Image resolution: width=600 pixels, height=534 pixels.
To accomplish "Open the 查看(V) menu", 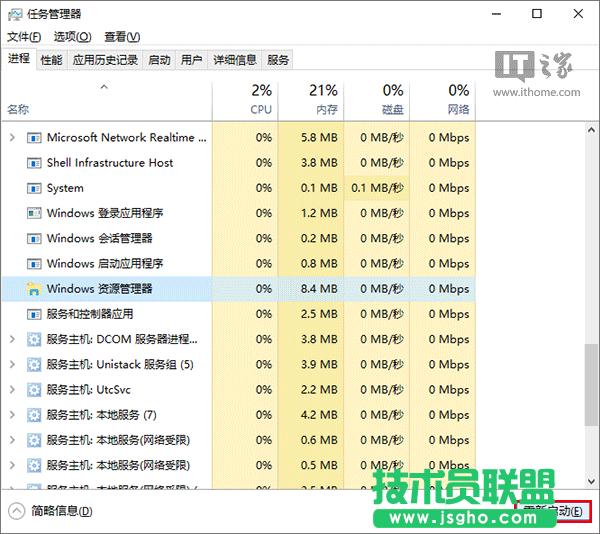I will pyautogui.click(x=124, y=37).
